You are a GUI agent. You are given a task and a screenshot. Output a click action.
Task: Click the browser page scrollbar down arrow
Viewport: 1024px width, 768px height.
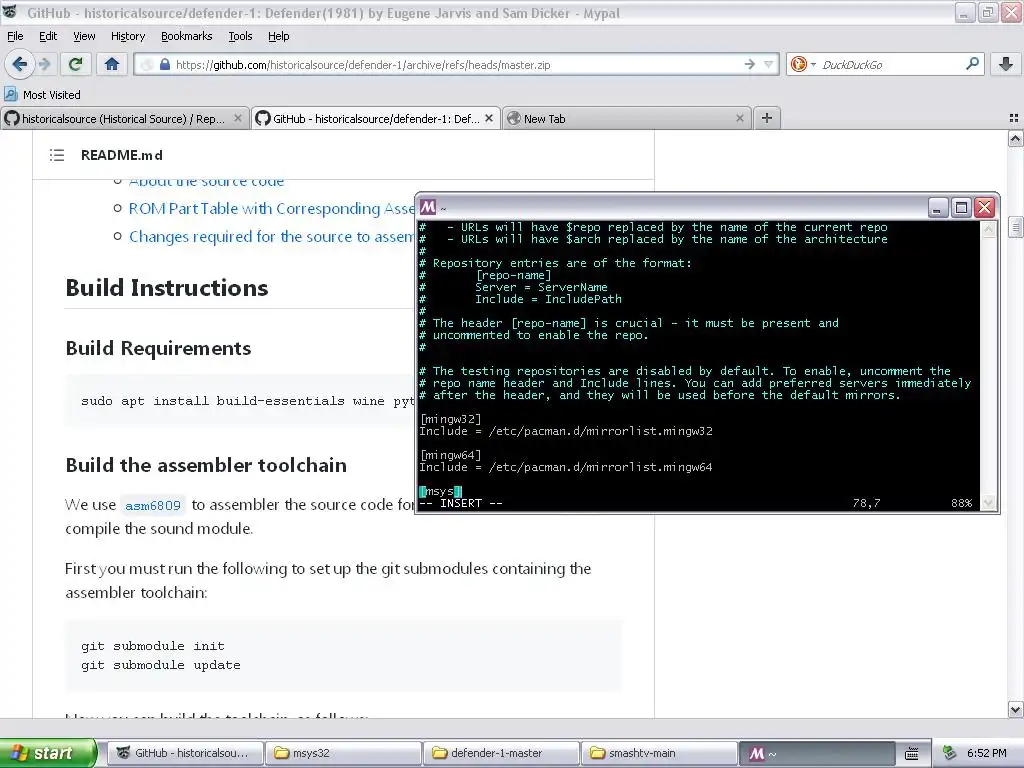(1015, 709)
